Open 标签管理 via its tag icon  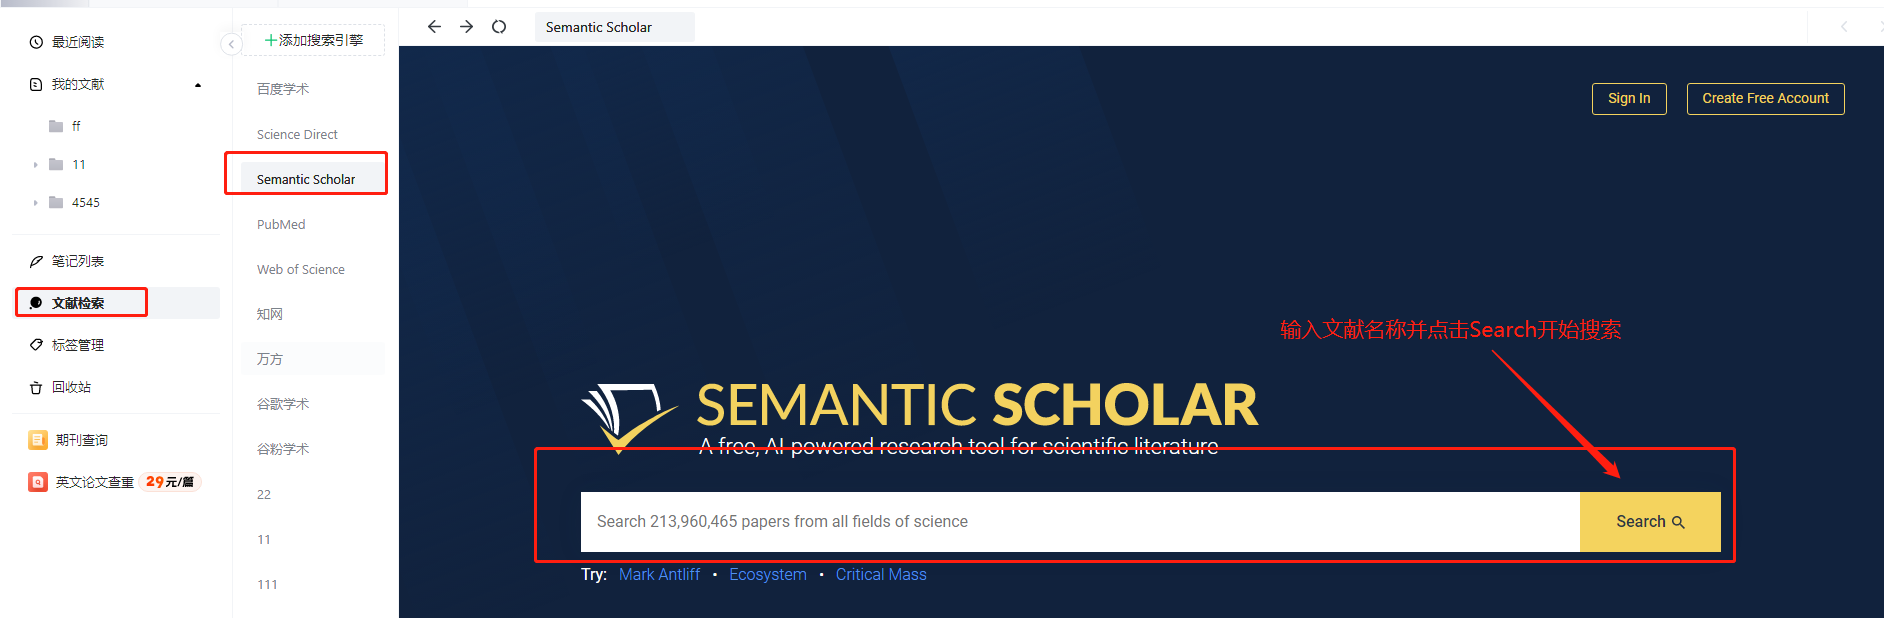point(36,345)
